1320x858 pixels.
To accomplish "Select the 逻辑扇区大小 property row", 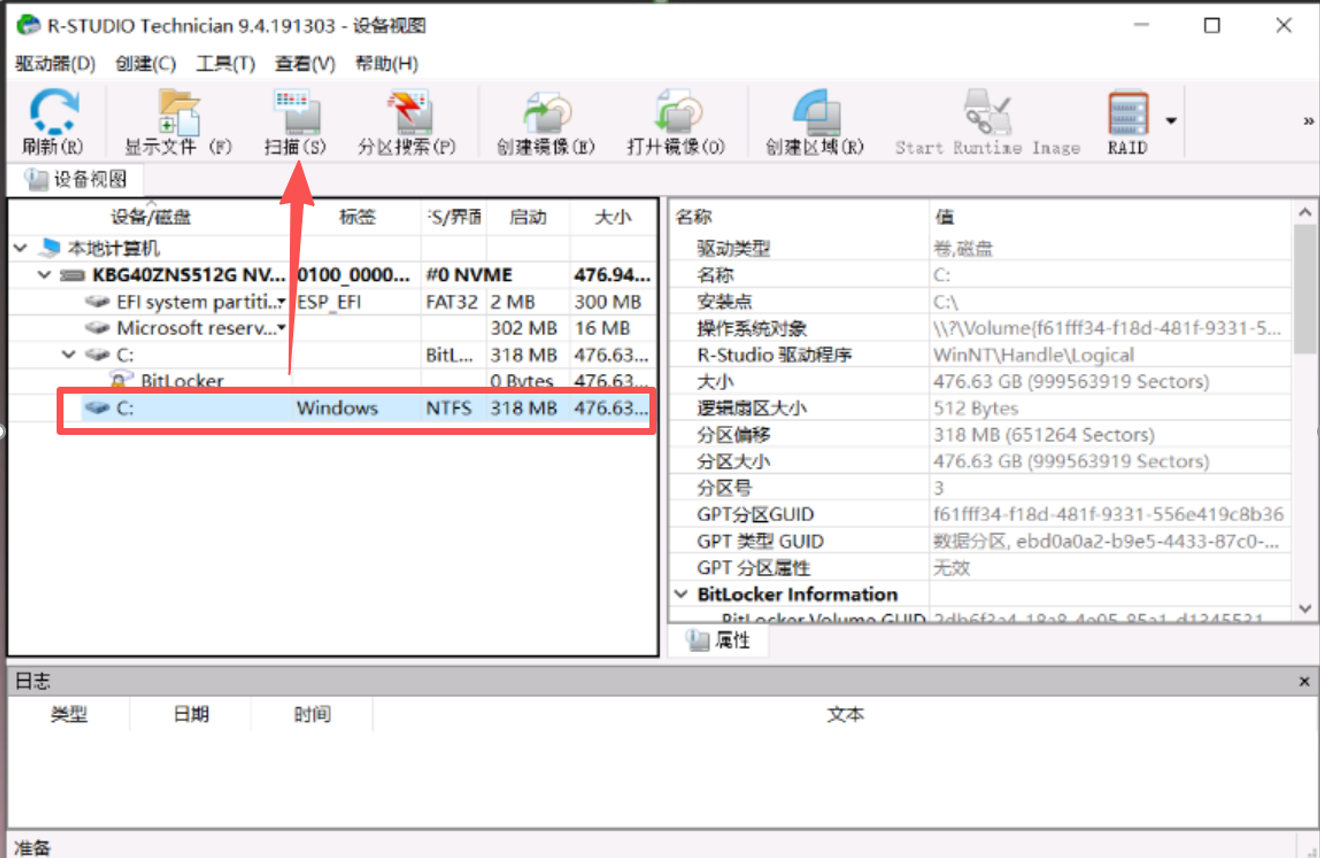I will coord(981,408).
